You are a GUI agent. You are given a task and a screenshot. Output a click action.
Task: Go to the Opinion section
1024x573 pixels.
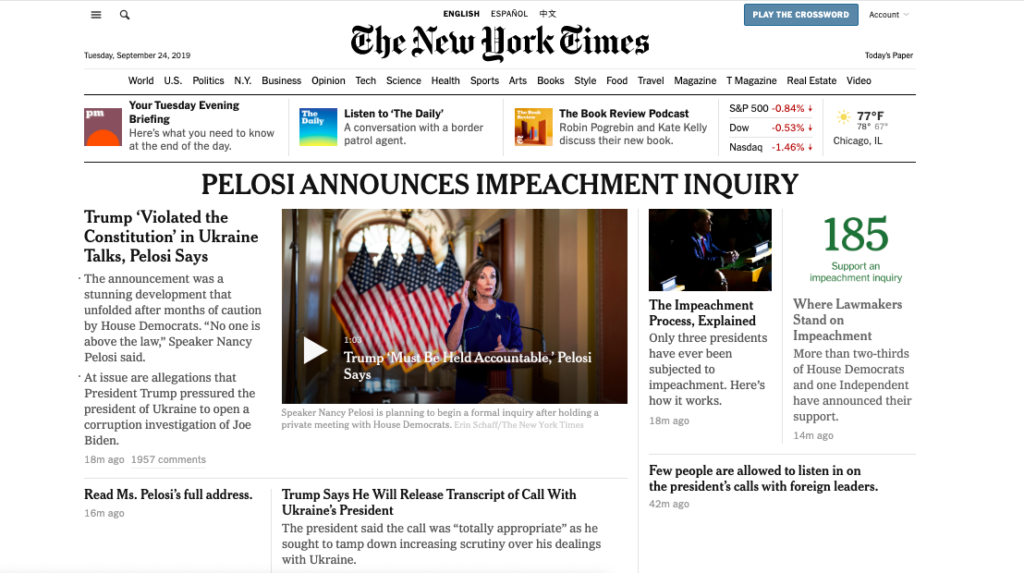tap(328, 80)
